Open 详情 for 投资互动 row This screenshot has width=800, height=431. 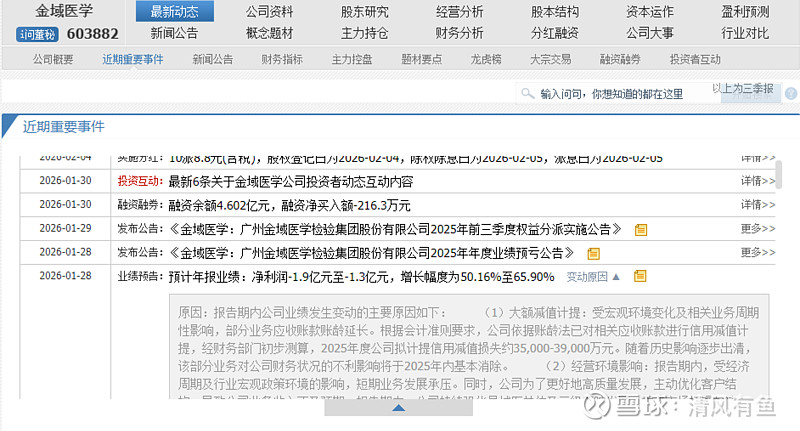(x=758, y=181)
